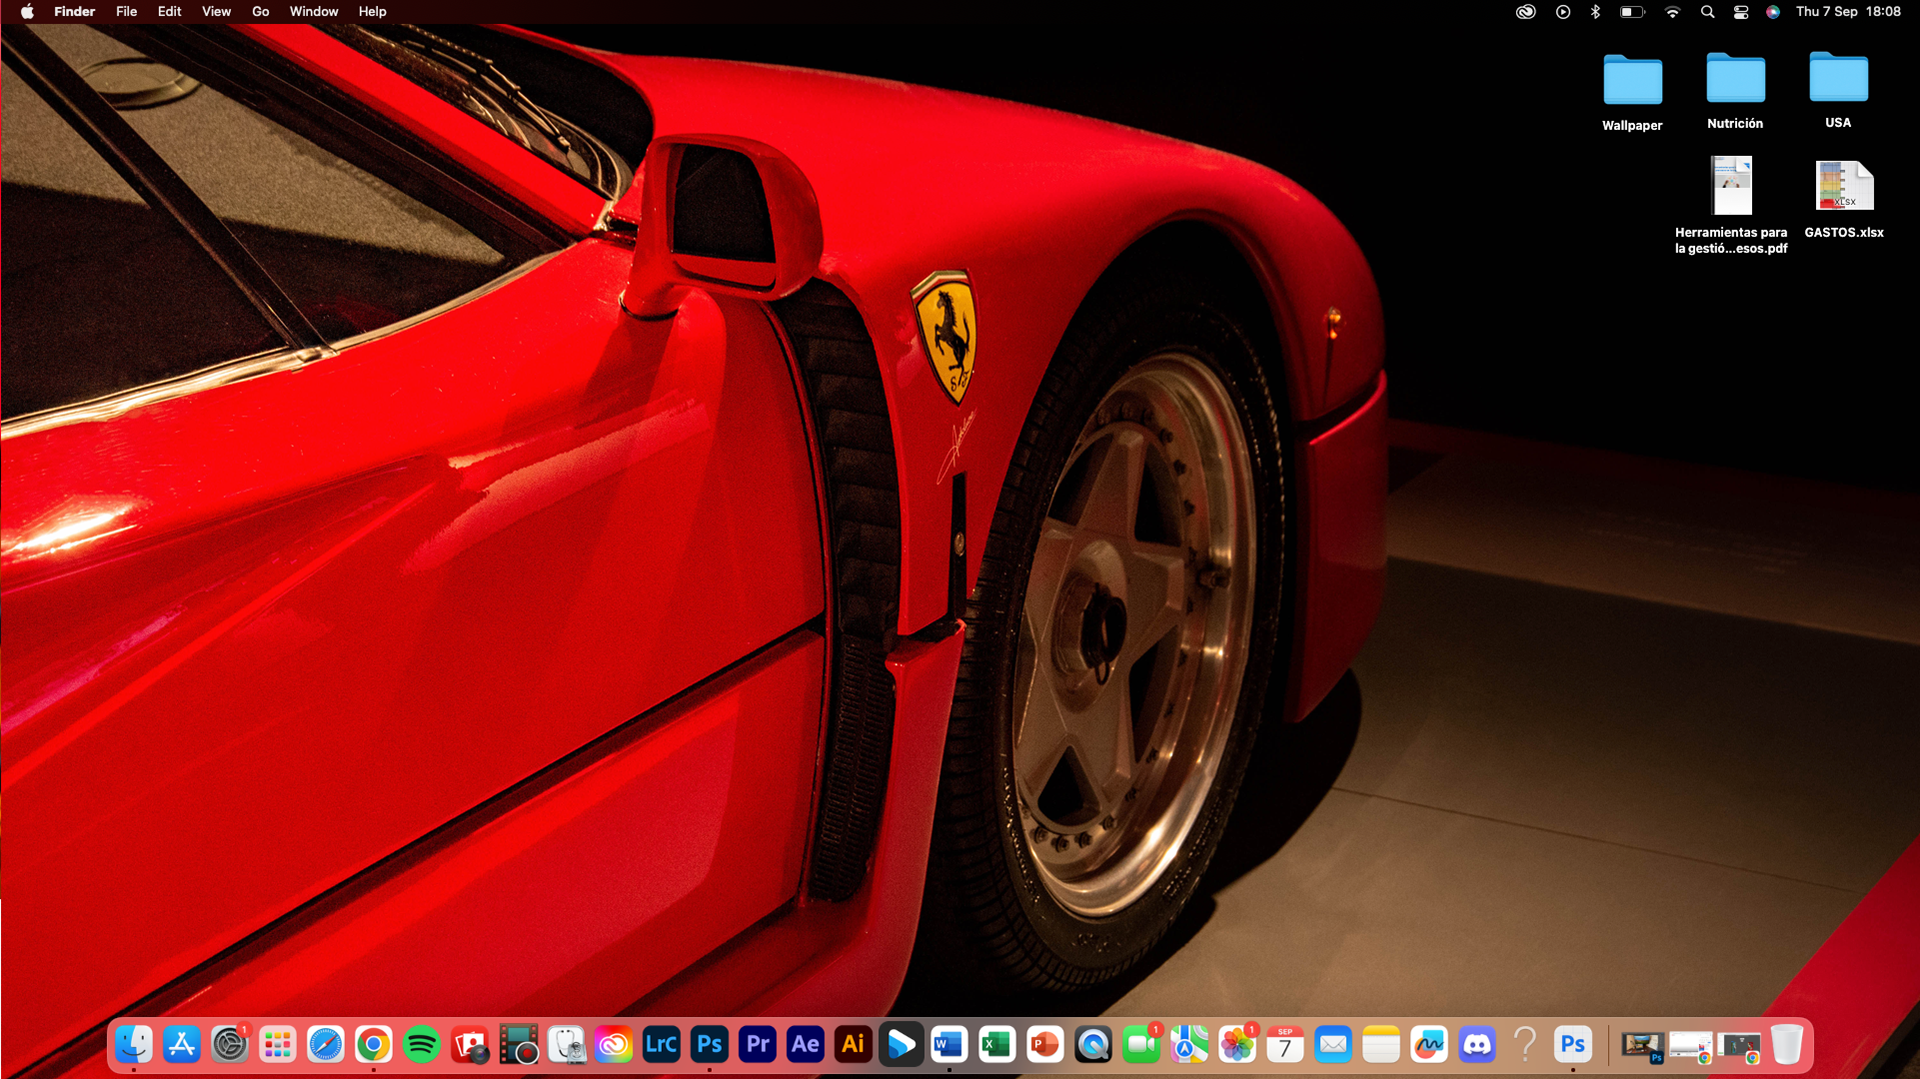Restore first minimized Chrome window thumbnail in Dock
This screenshot has width=1920, height=1079.
pos(1692,1047)
